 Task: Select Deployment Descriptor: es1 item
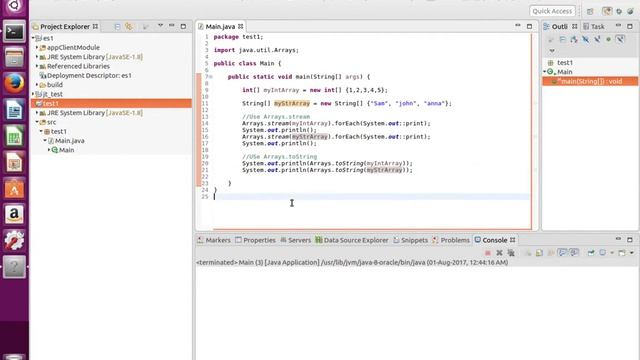click(85, 76)
